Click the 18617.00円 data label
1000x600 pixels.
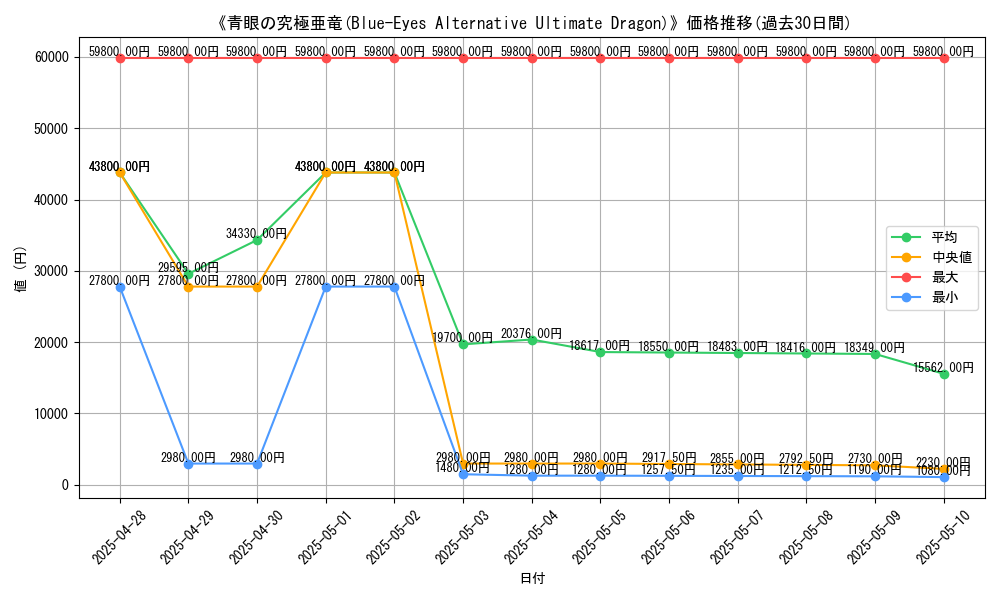coord(599,346)
